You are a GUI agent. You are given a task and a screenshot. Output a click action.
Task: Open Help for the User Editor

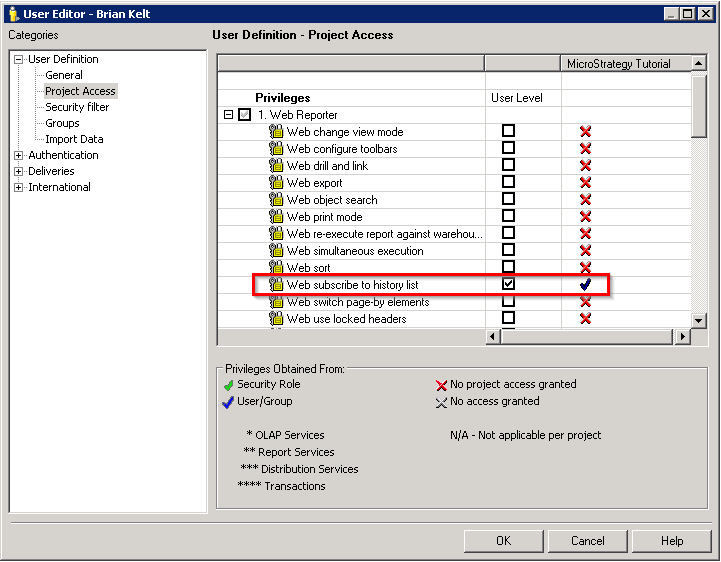click(672, 541)
